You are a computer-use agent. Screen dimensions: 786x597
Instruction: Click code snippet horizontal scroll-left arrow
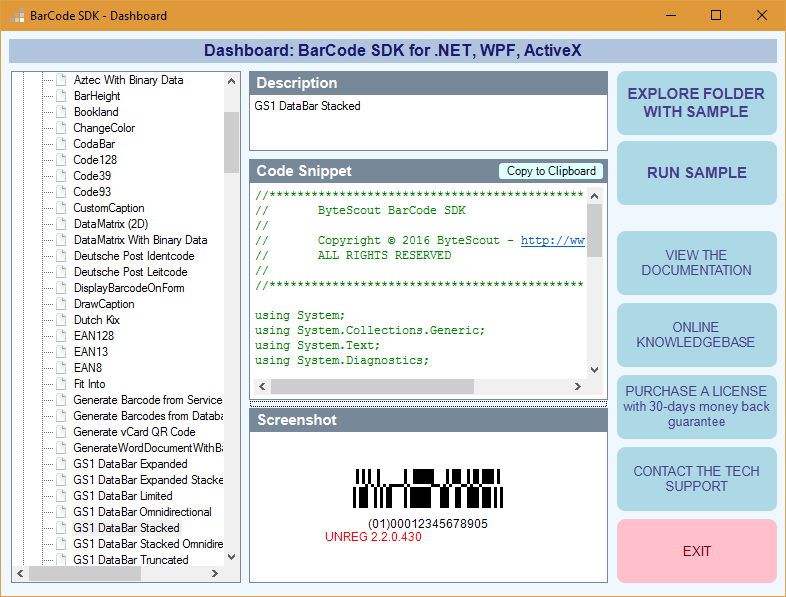point(262,386)
